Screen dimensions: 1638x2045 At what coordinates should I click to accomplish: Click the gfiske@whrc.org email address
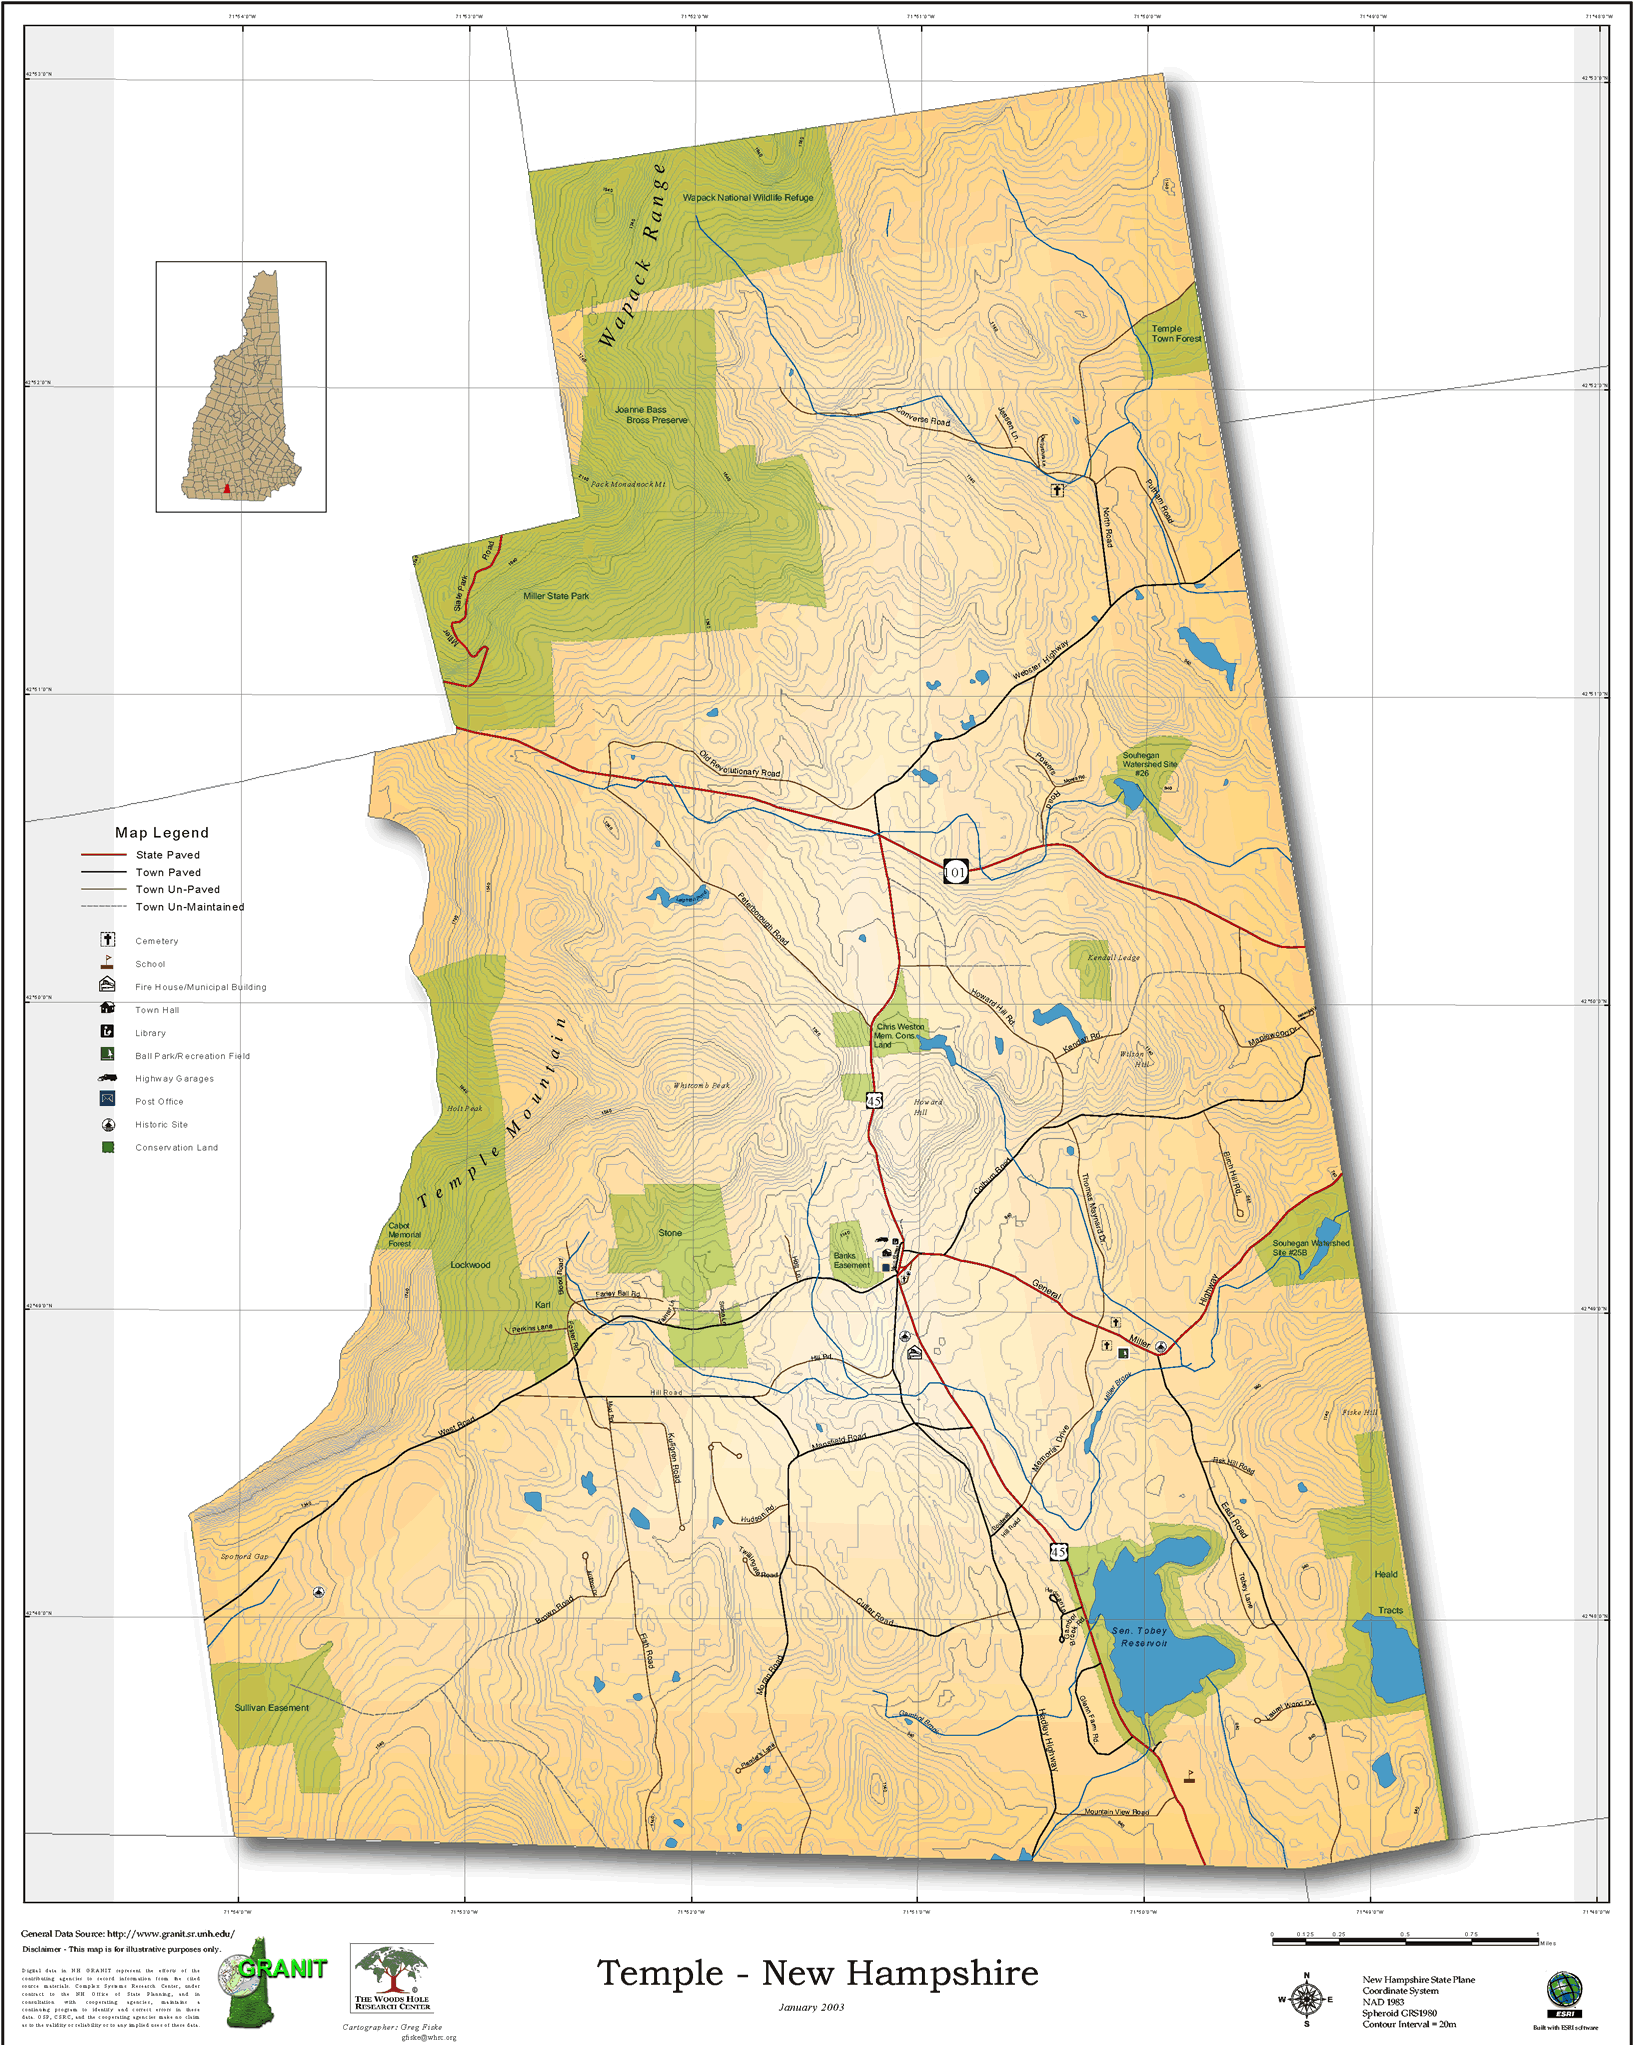click(428, 2037)
